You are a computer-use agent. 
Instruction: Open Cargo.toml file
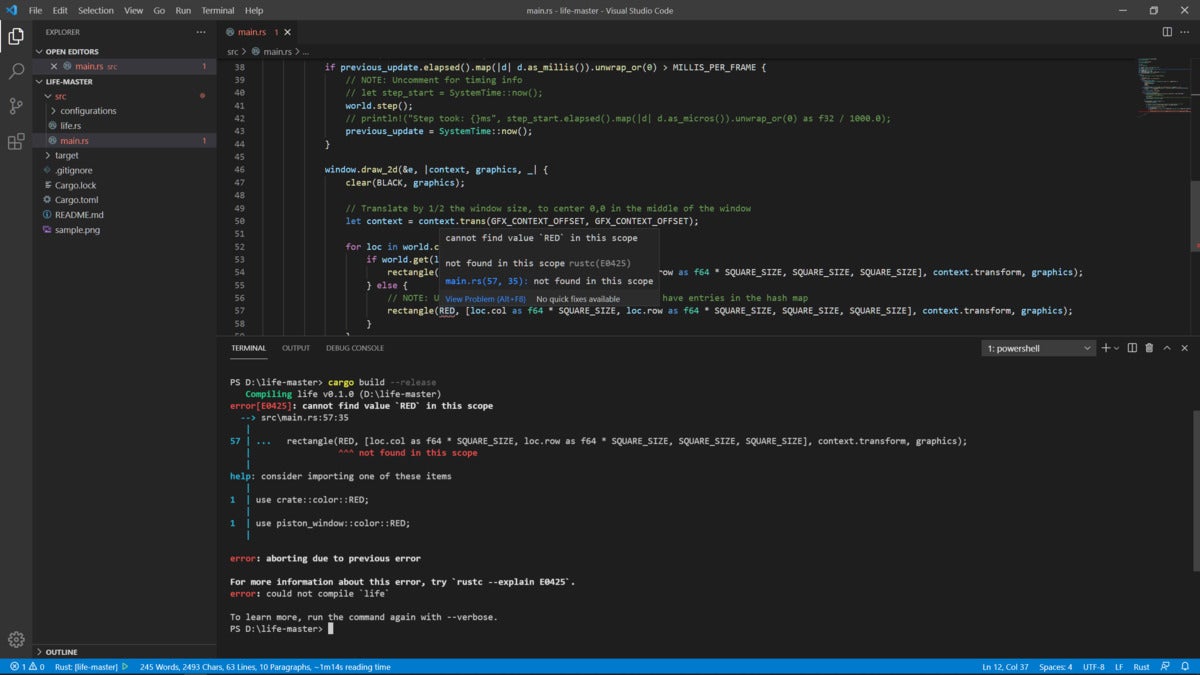124,200
